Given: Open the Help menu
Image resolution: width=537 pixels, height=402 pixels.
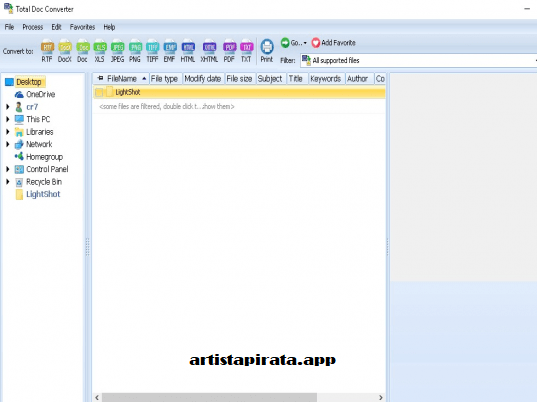Looking at the screenshot, I should [x=109, y=27].
